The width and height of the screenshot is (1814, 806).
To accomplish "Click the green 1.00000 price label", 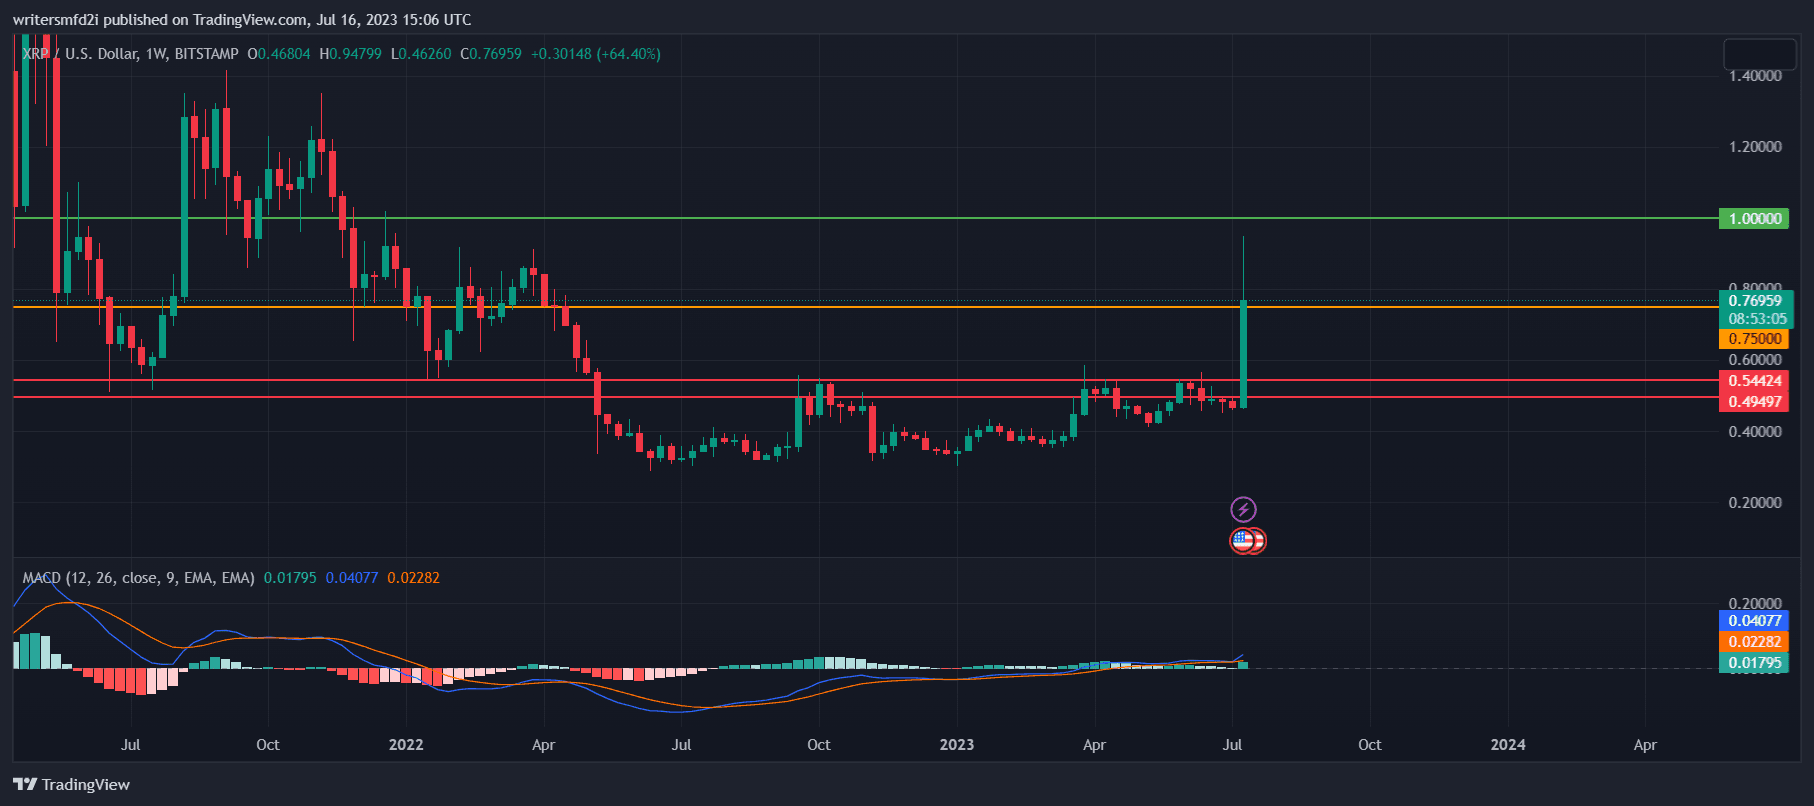I will (x=1754, y=219).
